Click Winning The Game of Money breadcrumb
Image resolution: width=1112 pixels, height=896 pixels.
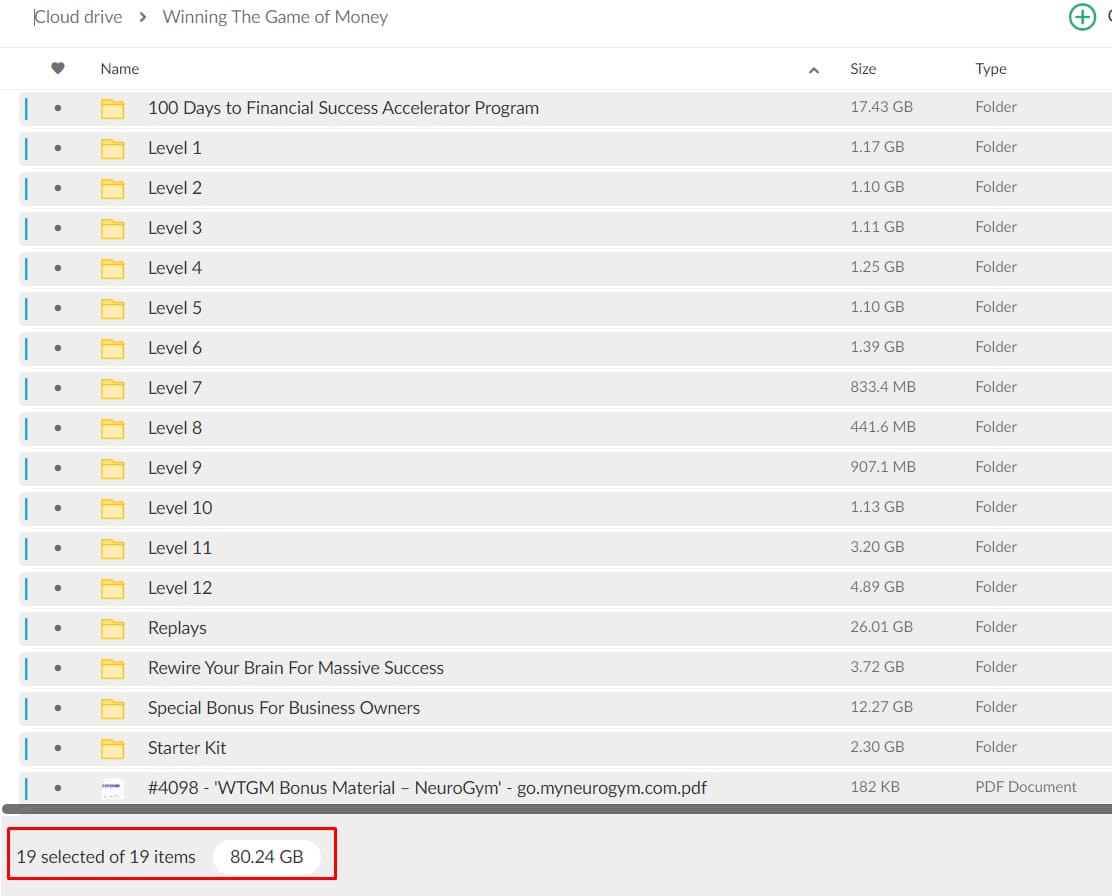(275, 17)
